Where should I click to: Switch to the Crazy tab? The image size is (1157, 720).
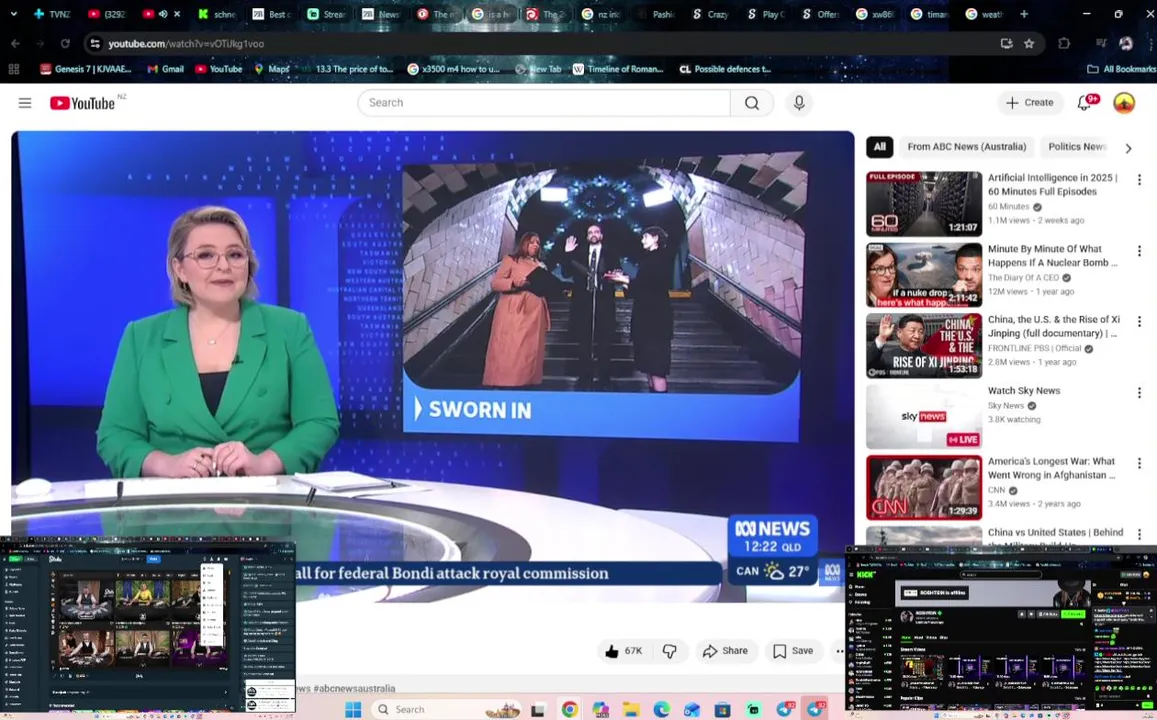tap(710, 14)
